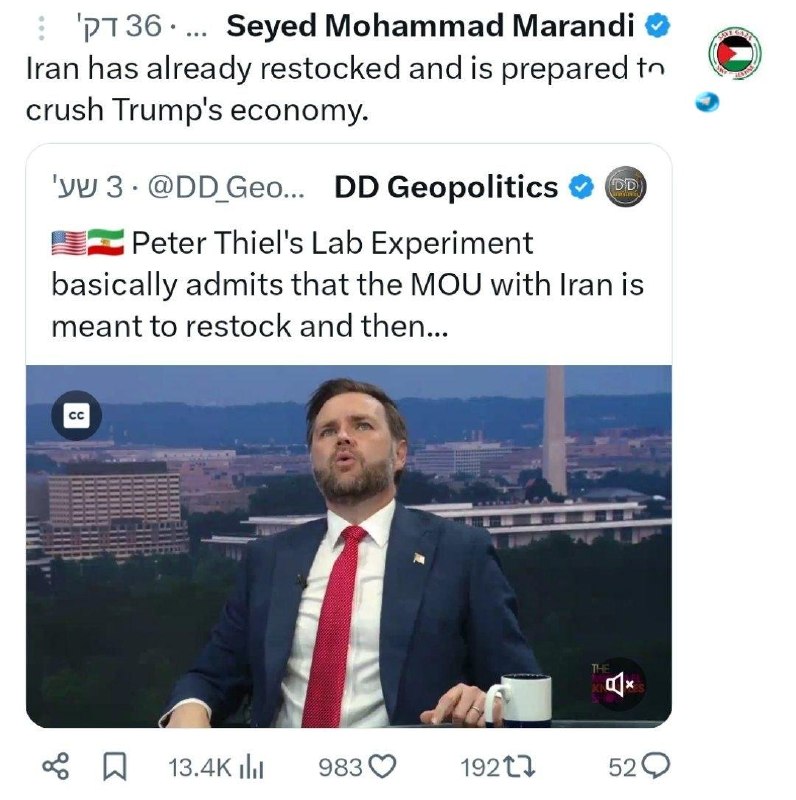Toggle closed captions with CC button
Screen dimensions: 796x800
77,416
